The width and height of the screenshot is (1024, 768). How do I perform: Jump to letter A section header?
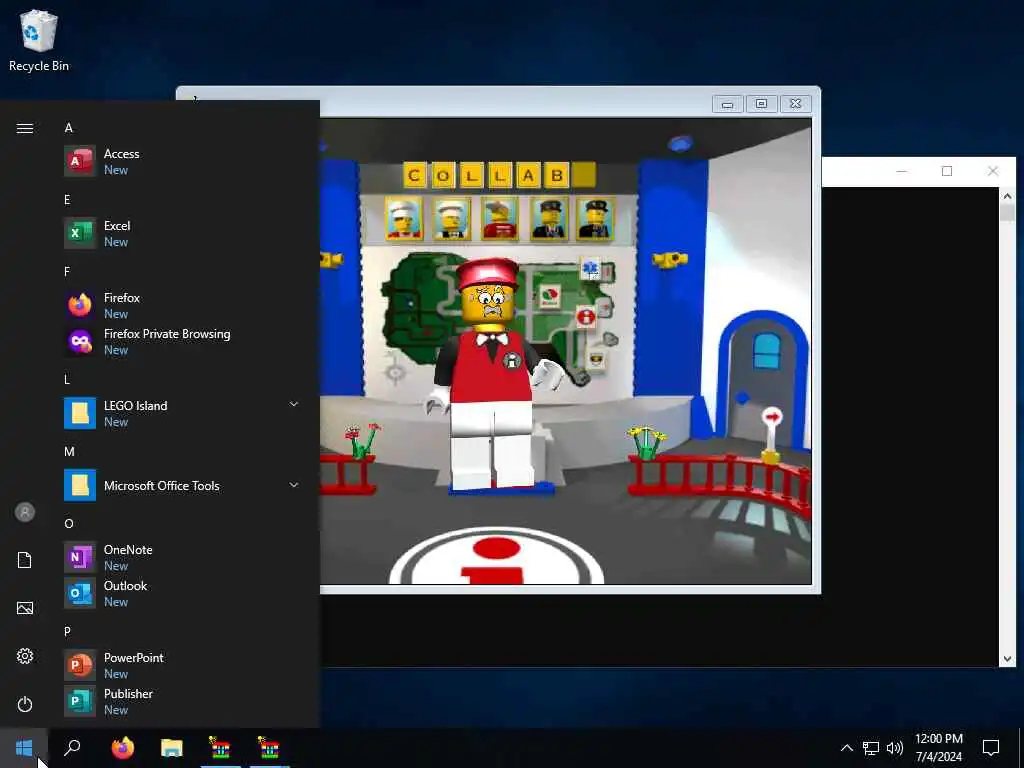coord(69,128)
